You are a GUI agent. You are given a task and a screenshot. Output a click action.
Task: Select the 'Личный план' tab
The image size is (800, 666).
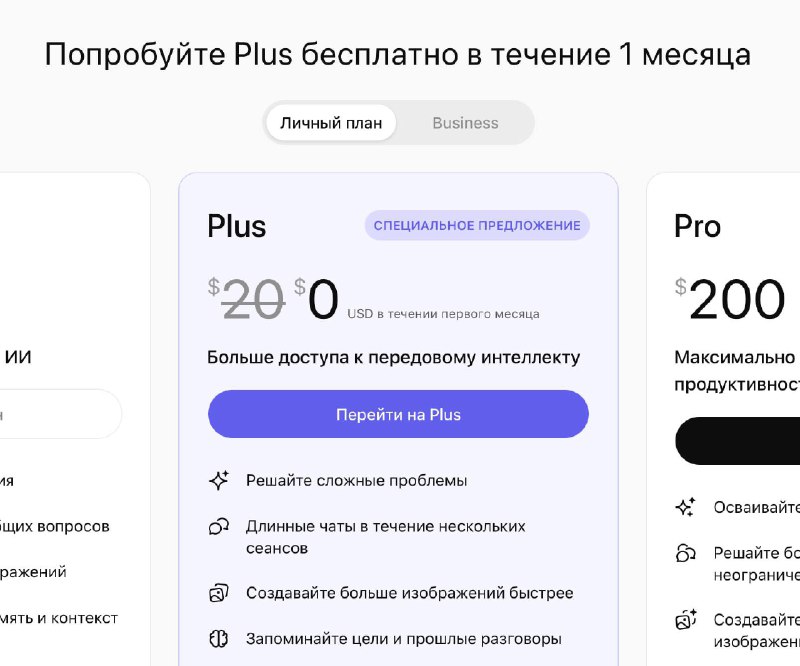[330, 122]
